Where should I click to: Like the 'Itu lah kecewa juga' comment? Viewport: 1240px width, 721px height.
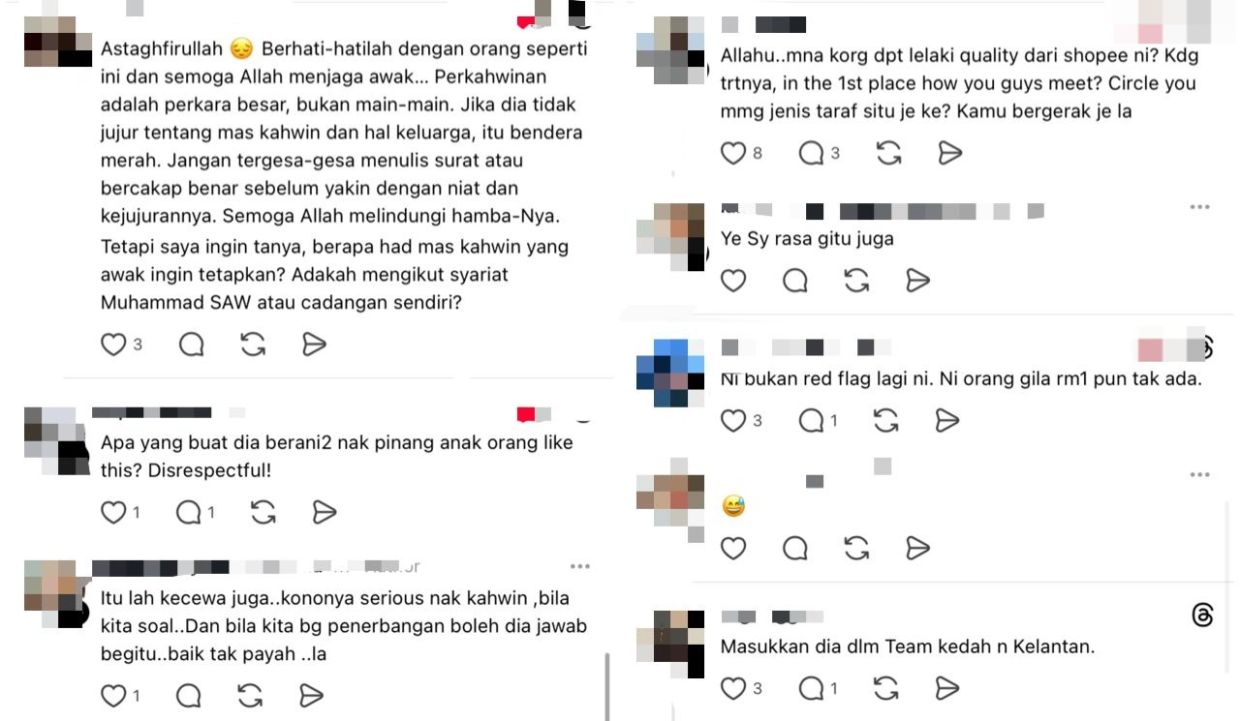113,696
